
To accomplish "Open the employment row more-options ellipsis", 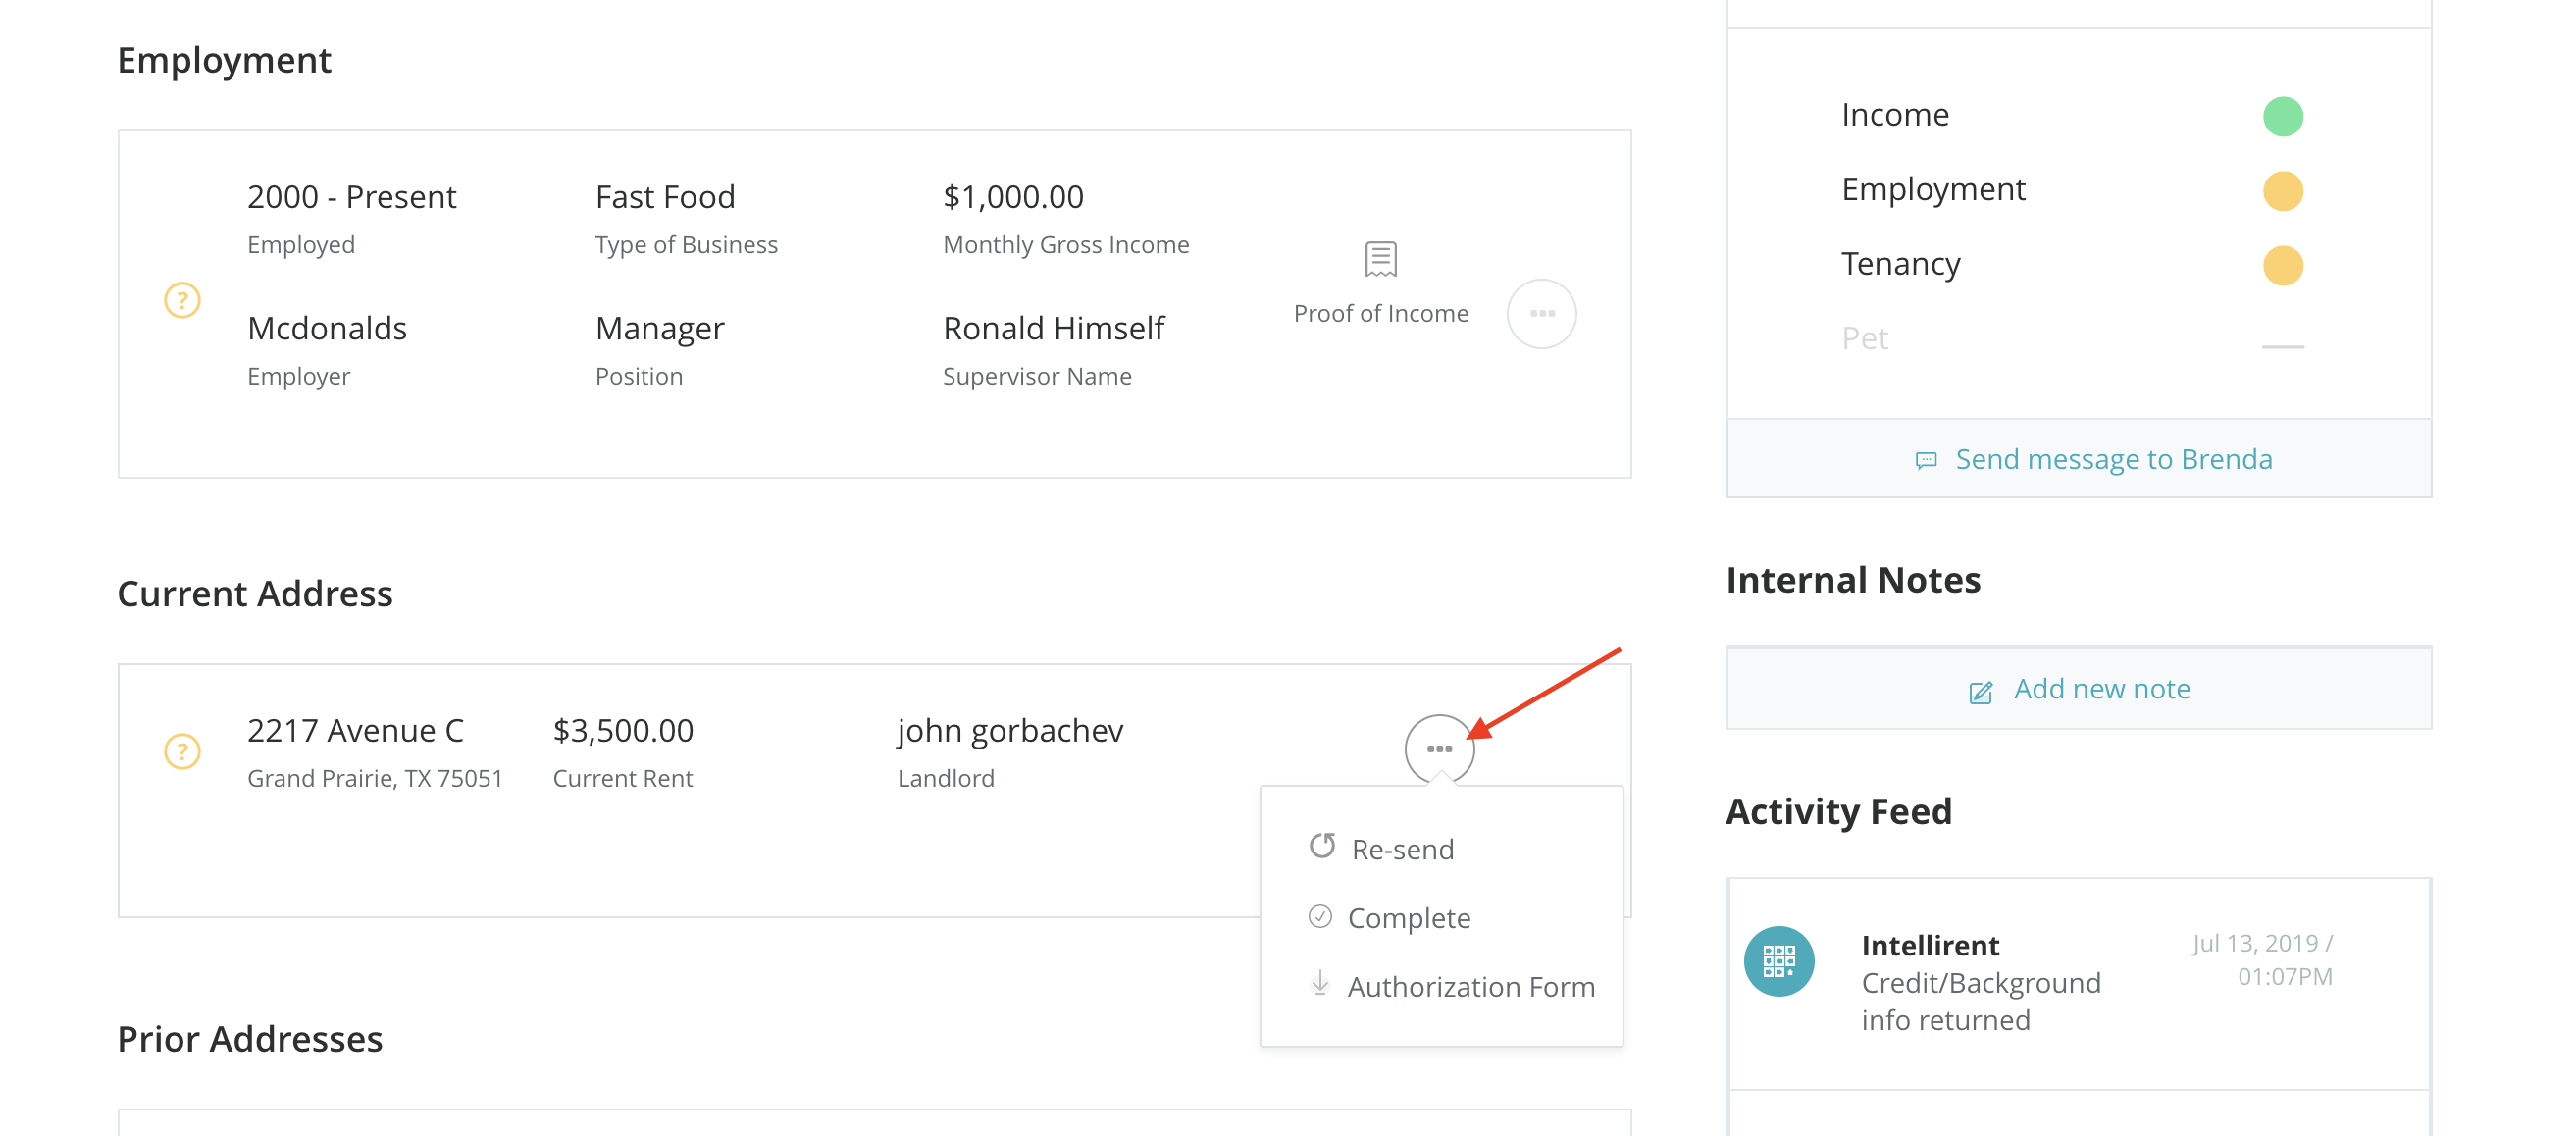I will (x=1541, y=314).
